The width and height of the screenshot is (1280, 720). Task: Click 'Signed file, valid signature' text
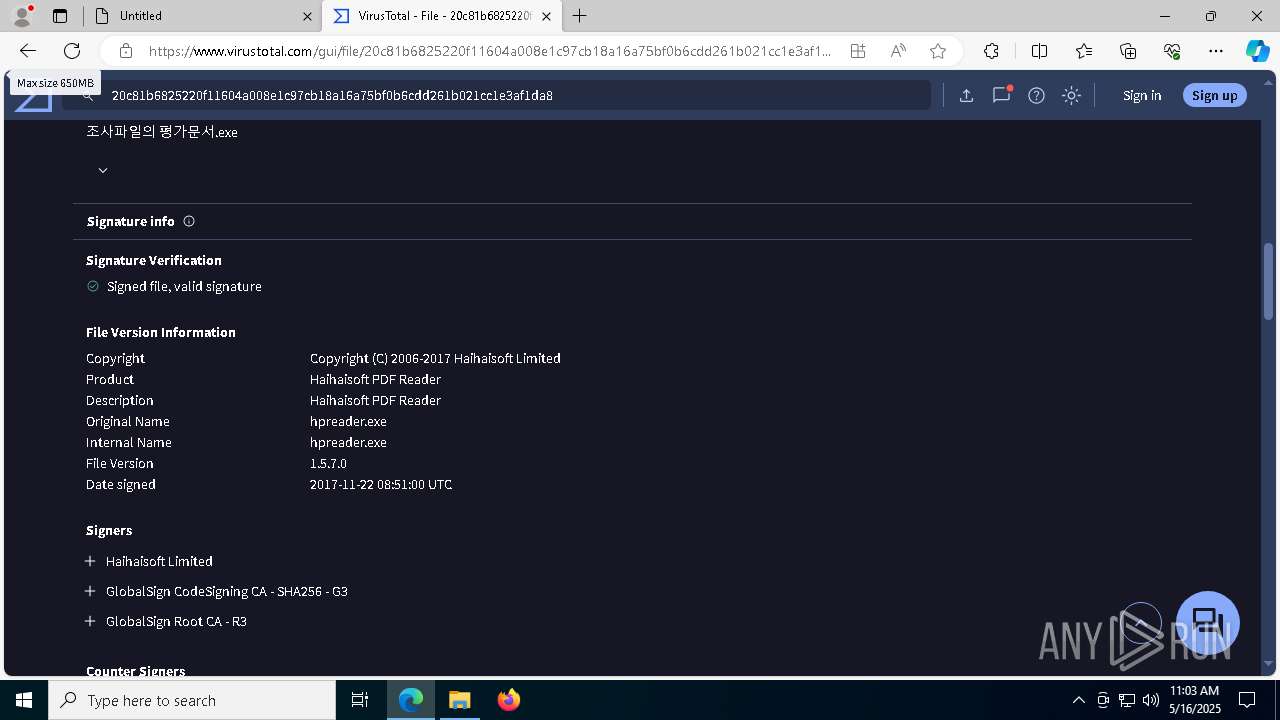pos(184,286)
